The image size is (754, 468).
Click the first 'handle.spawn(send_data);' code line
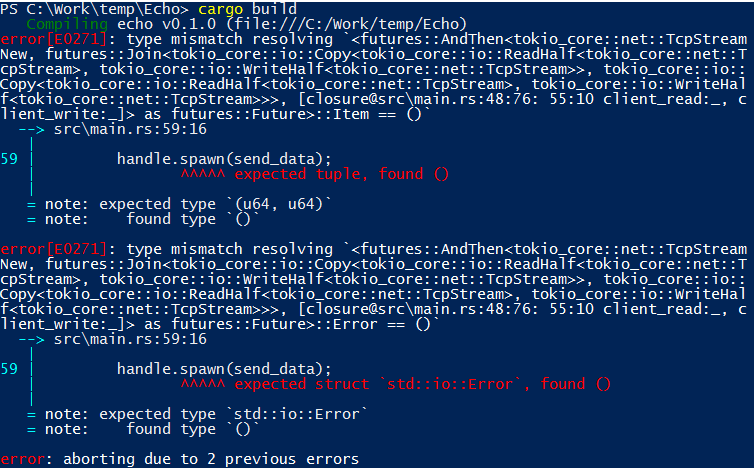(224, 159)
